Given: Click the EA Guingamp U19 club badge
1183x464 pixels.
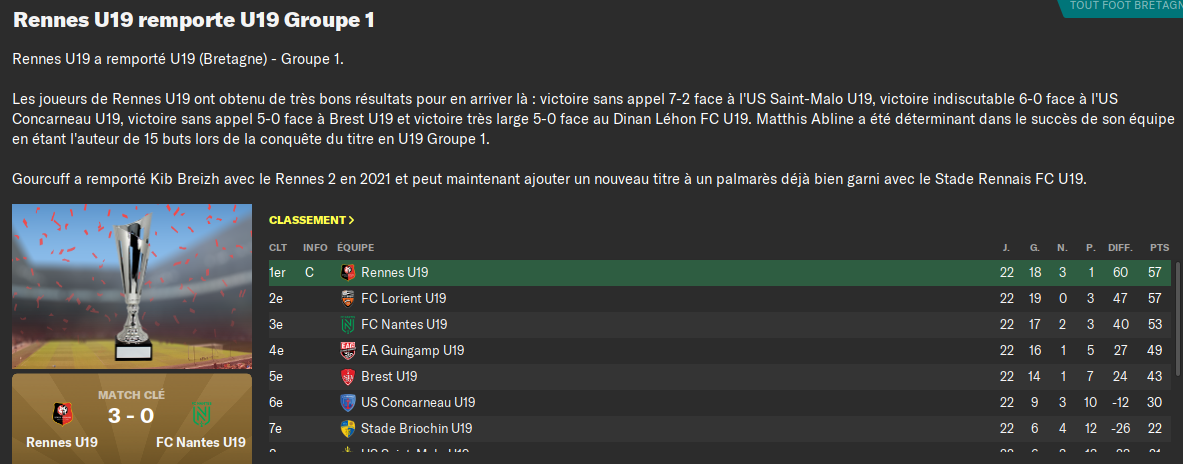Looking at the screenshot, I should pyautogui.click(x=348, y=350).
